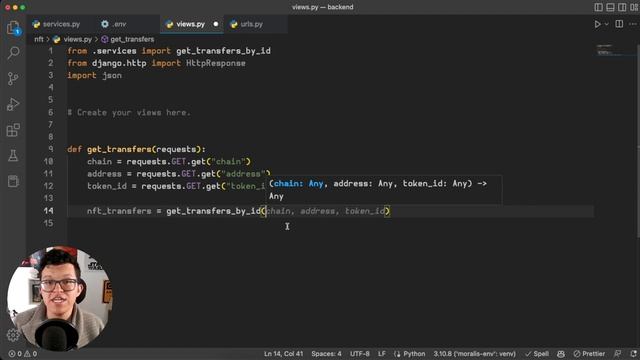Toggle bottom panel layout icon
Screen dimensions: 640x360
click(x=610, y=7)
